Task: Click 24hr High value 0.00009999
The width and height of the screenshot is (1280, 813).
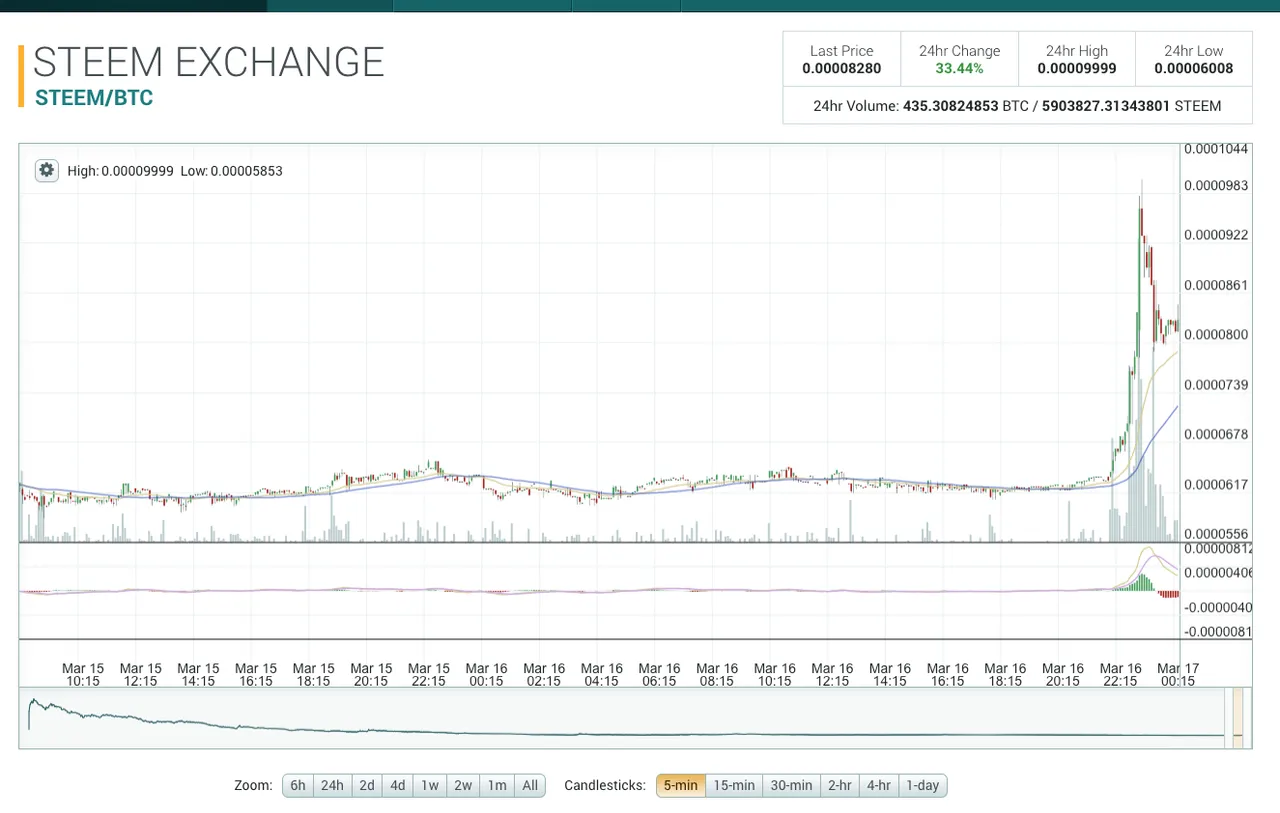Action: click(x=1077, y=69)
